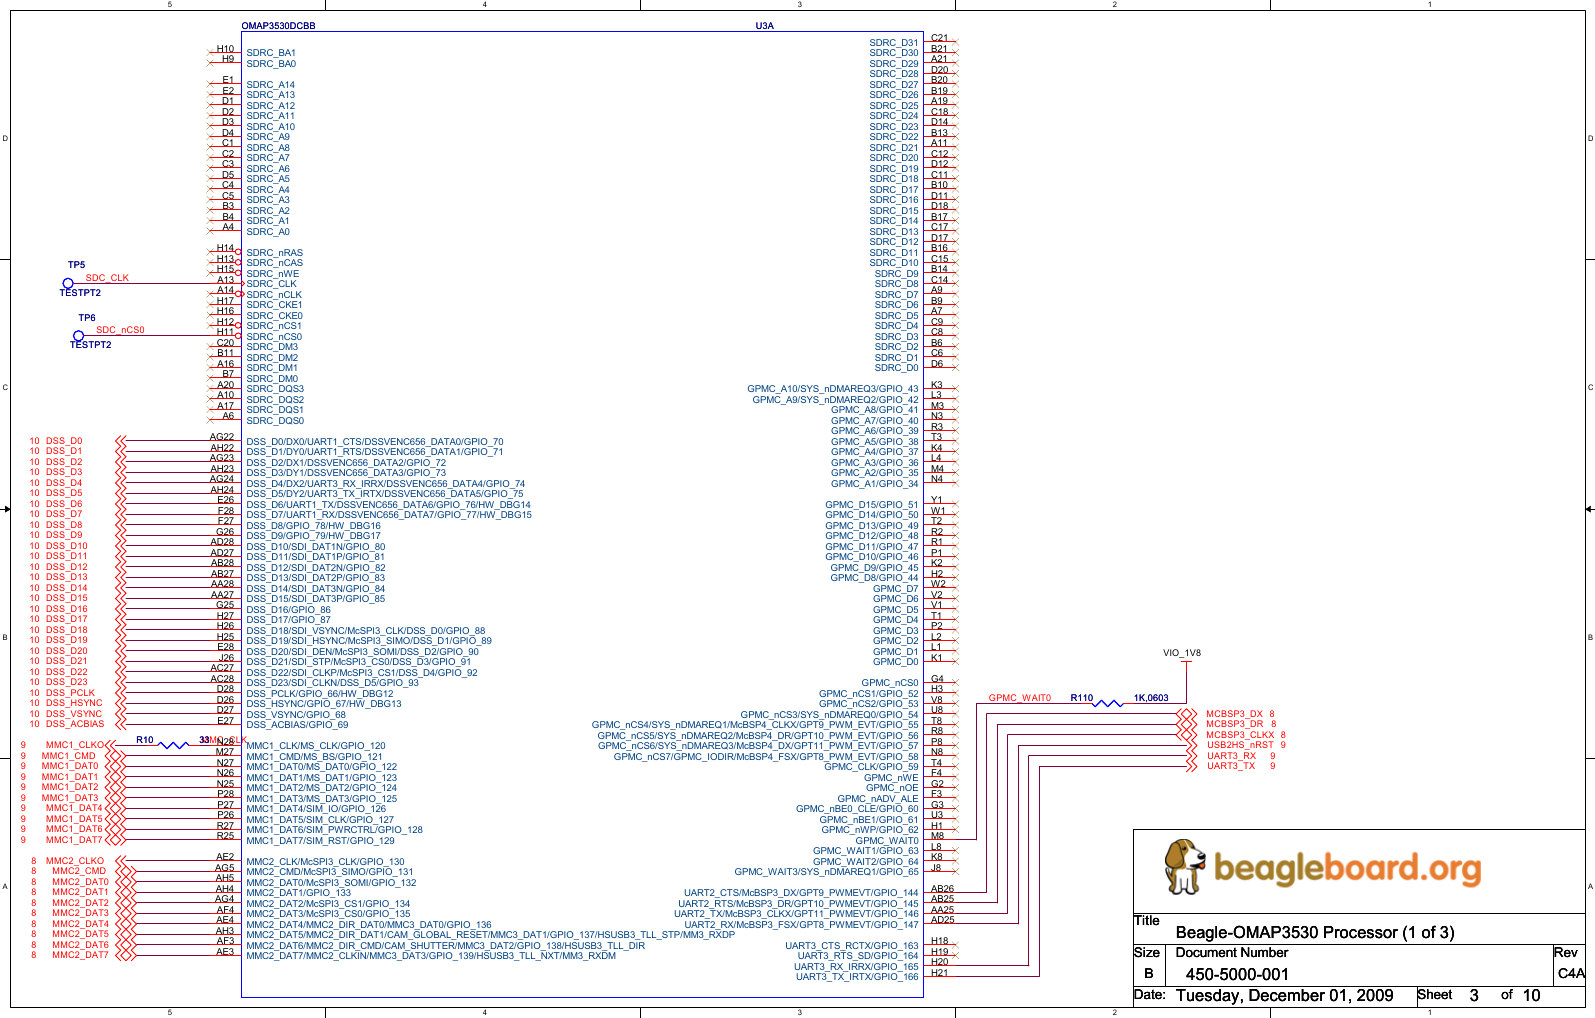This screenshot has width=1595, height=1018.
Task: Click the off-page connector beside net DSS_D0
Action: 121,441
